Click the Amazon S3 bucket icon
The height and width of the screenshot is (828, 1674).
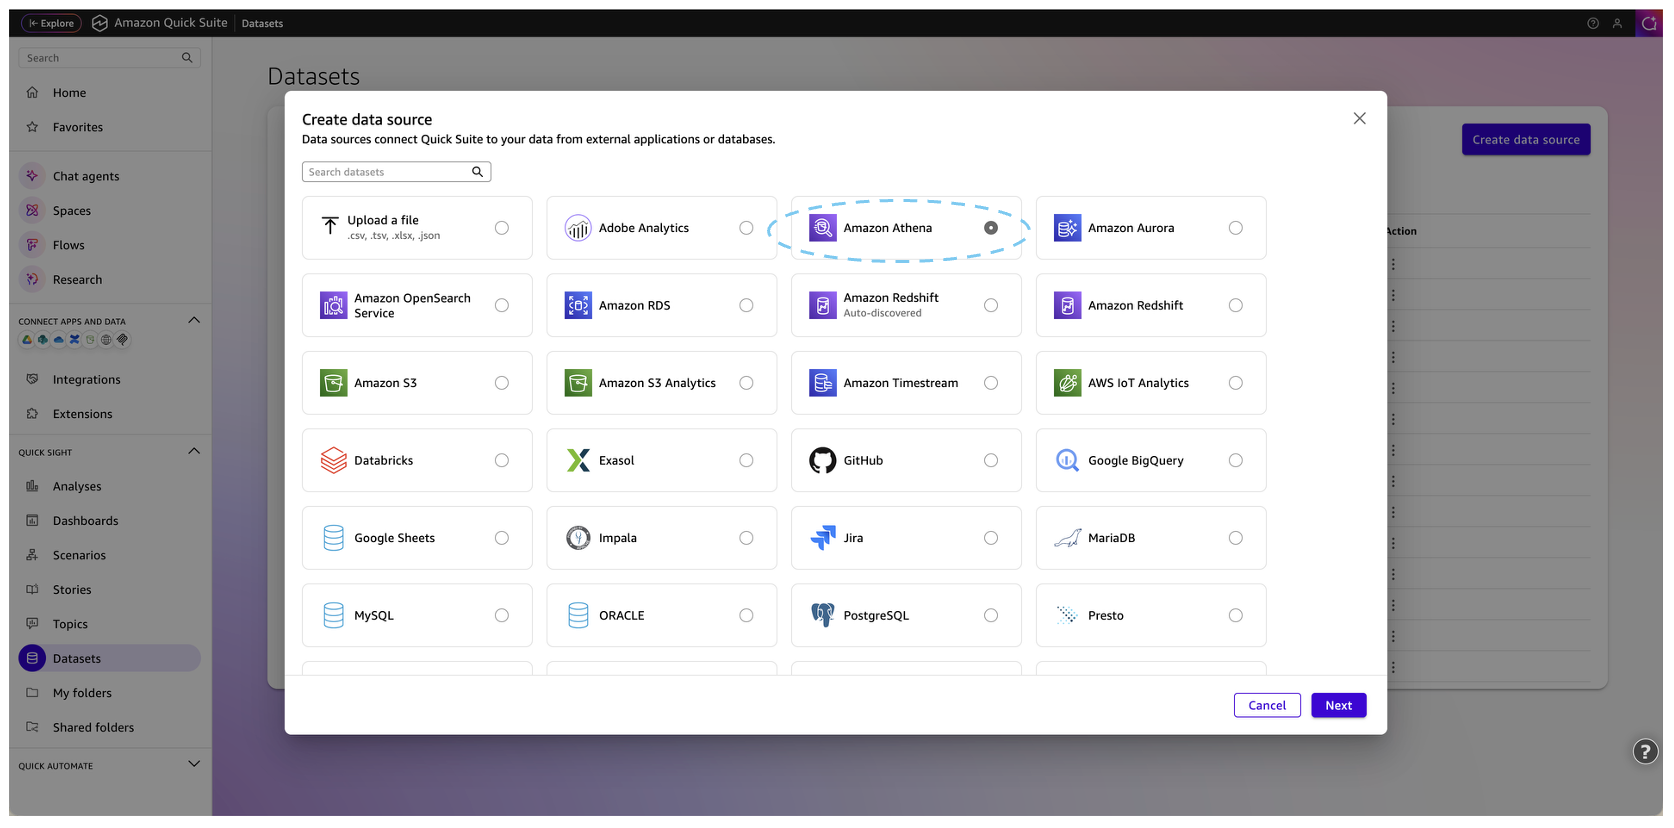tap(333, 383)
